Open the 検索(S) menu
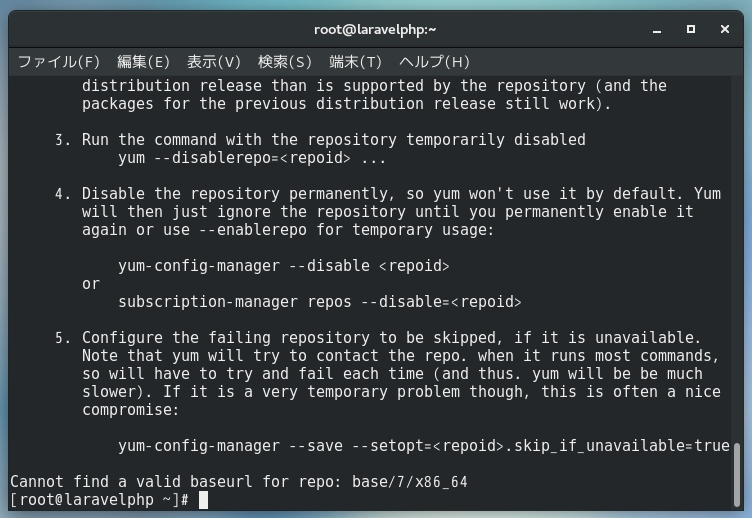Viewport: 752px width, 518px height. [x=284, y=62]
